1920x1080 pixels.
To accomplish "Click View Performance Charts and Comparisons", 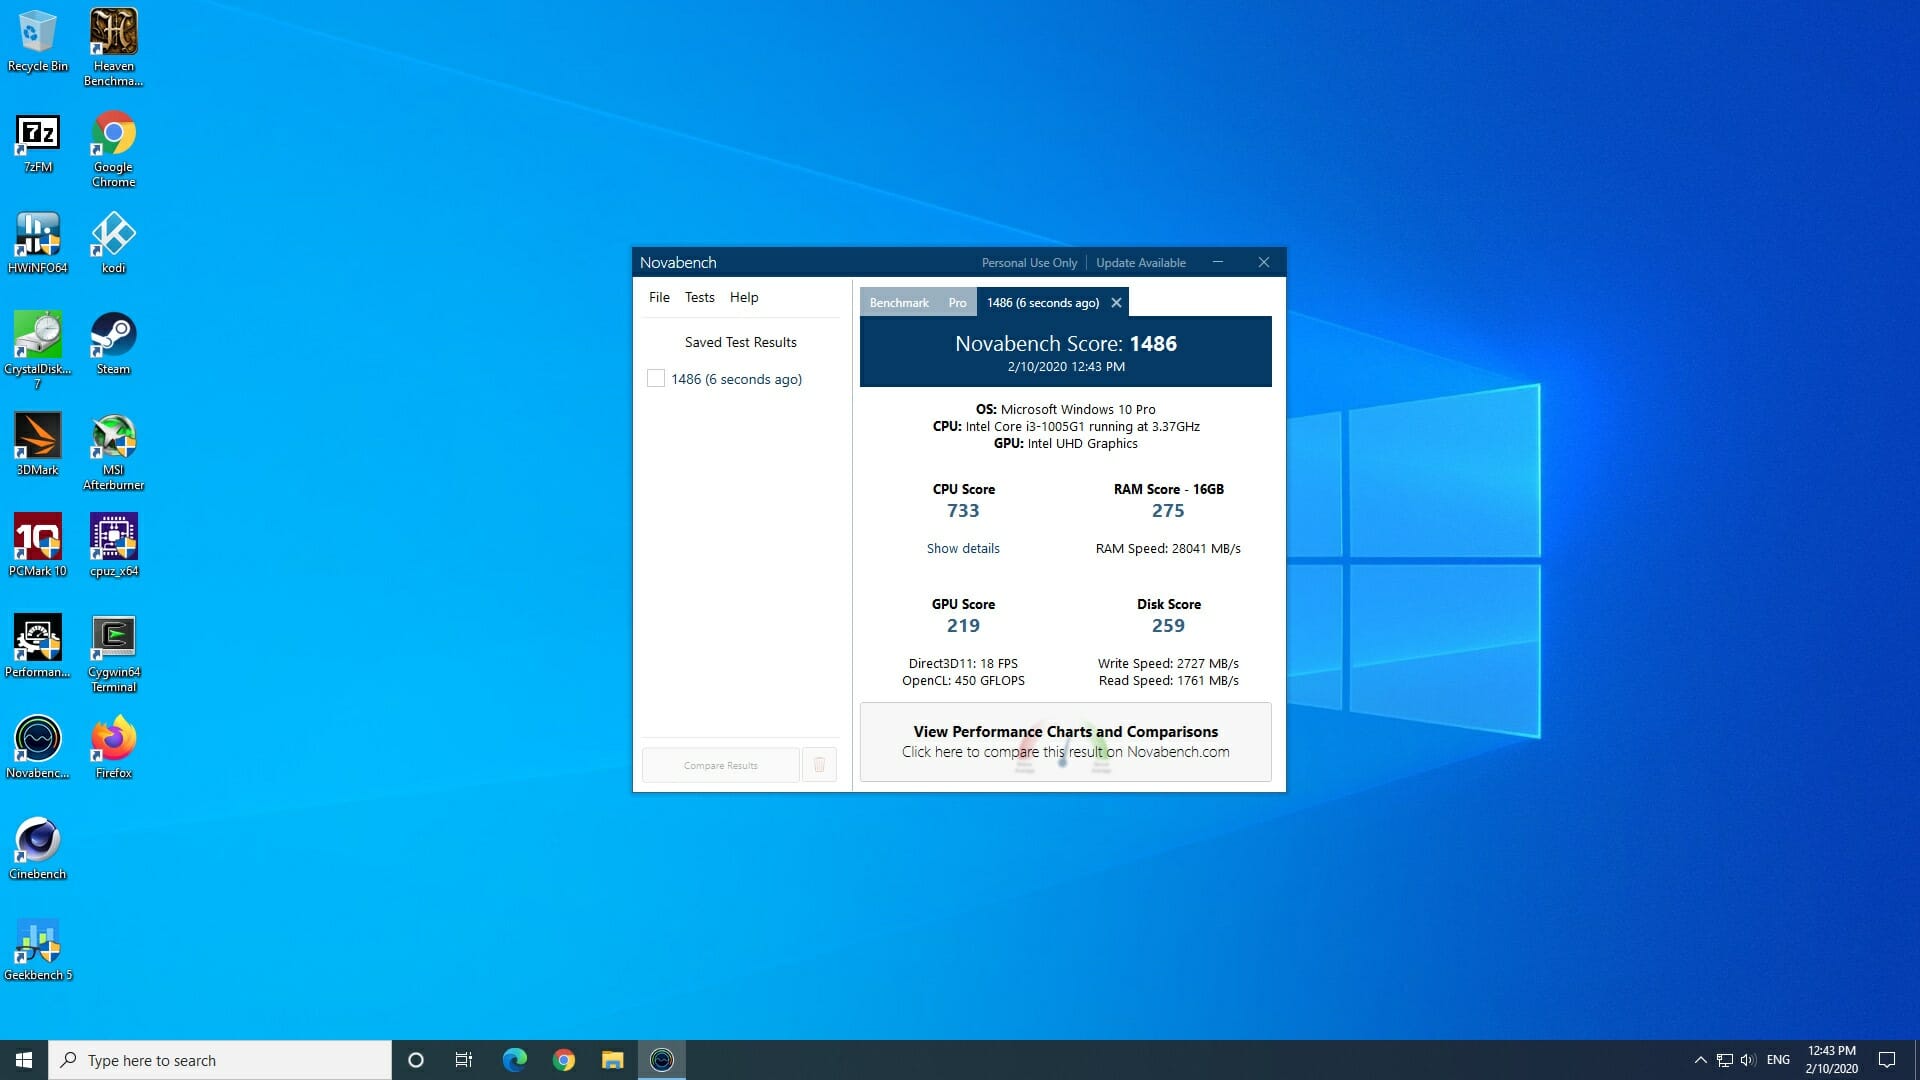I will click(1066, 742).
